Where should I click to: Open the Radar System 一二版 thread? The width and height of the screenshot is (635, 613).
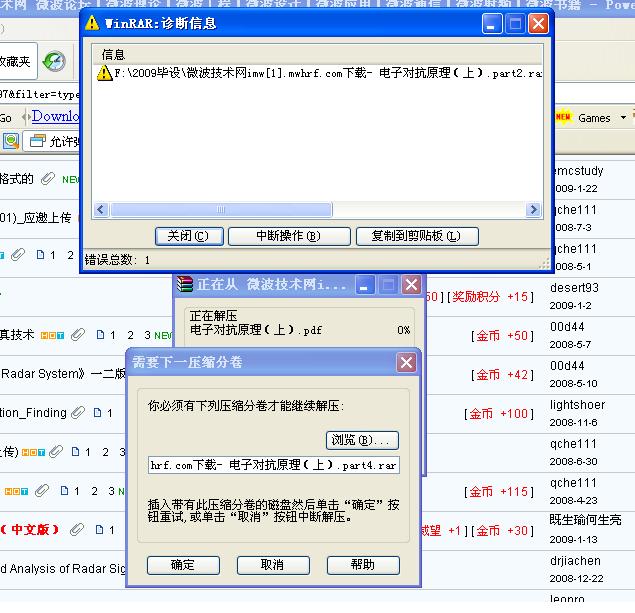[63, 374]
